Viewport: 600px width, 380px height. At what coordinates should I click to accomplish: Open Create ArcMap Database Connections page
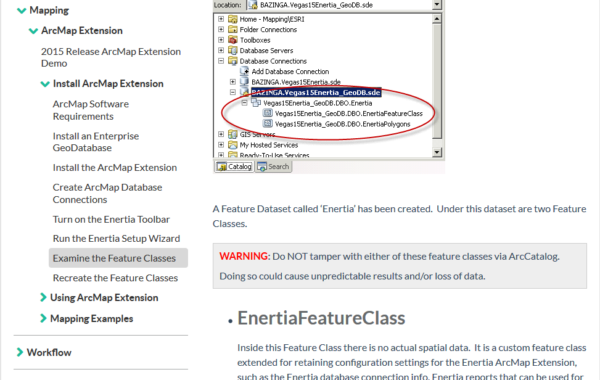pos(108,193)
